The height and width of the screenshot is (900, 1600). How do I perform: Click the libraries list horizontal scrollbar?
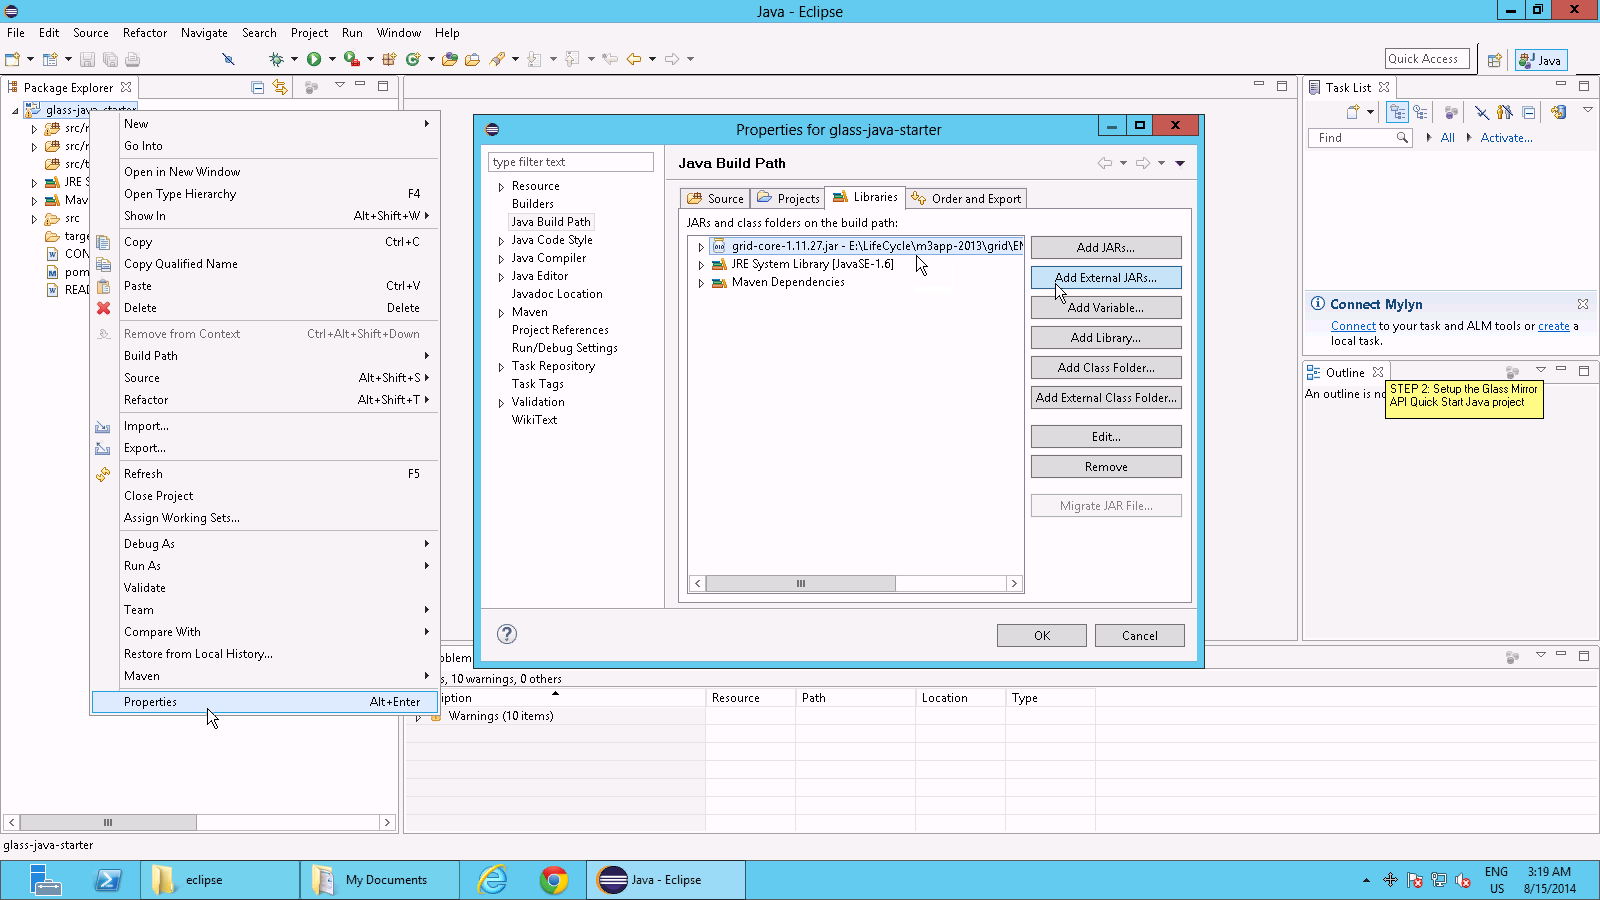pos(800,584)
